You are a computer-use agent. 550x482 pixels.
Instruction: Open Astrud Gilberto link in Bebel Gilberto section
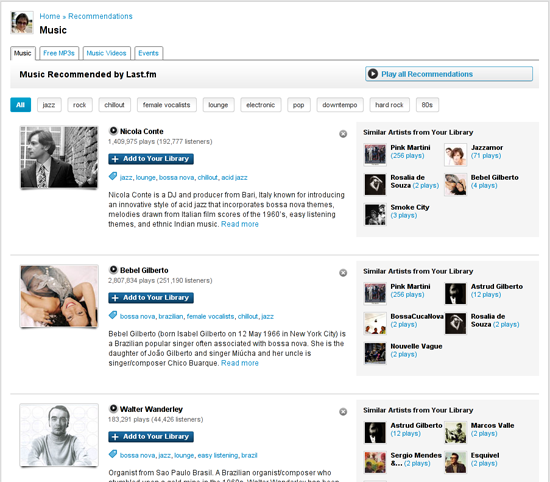click(497, 286)
